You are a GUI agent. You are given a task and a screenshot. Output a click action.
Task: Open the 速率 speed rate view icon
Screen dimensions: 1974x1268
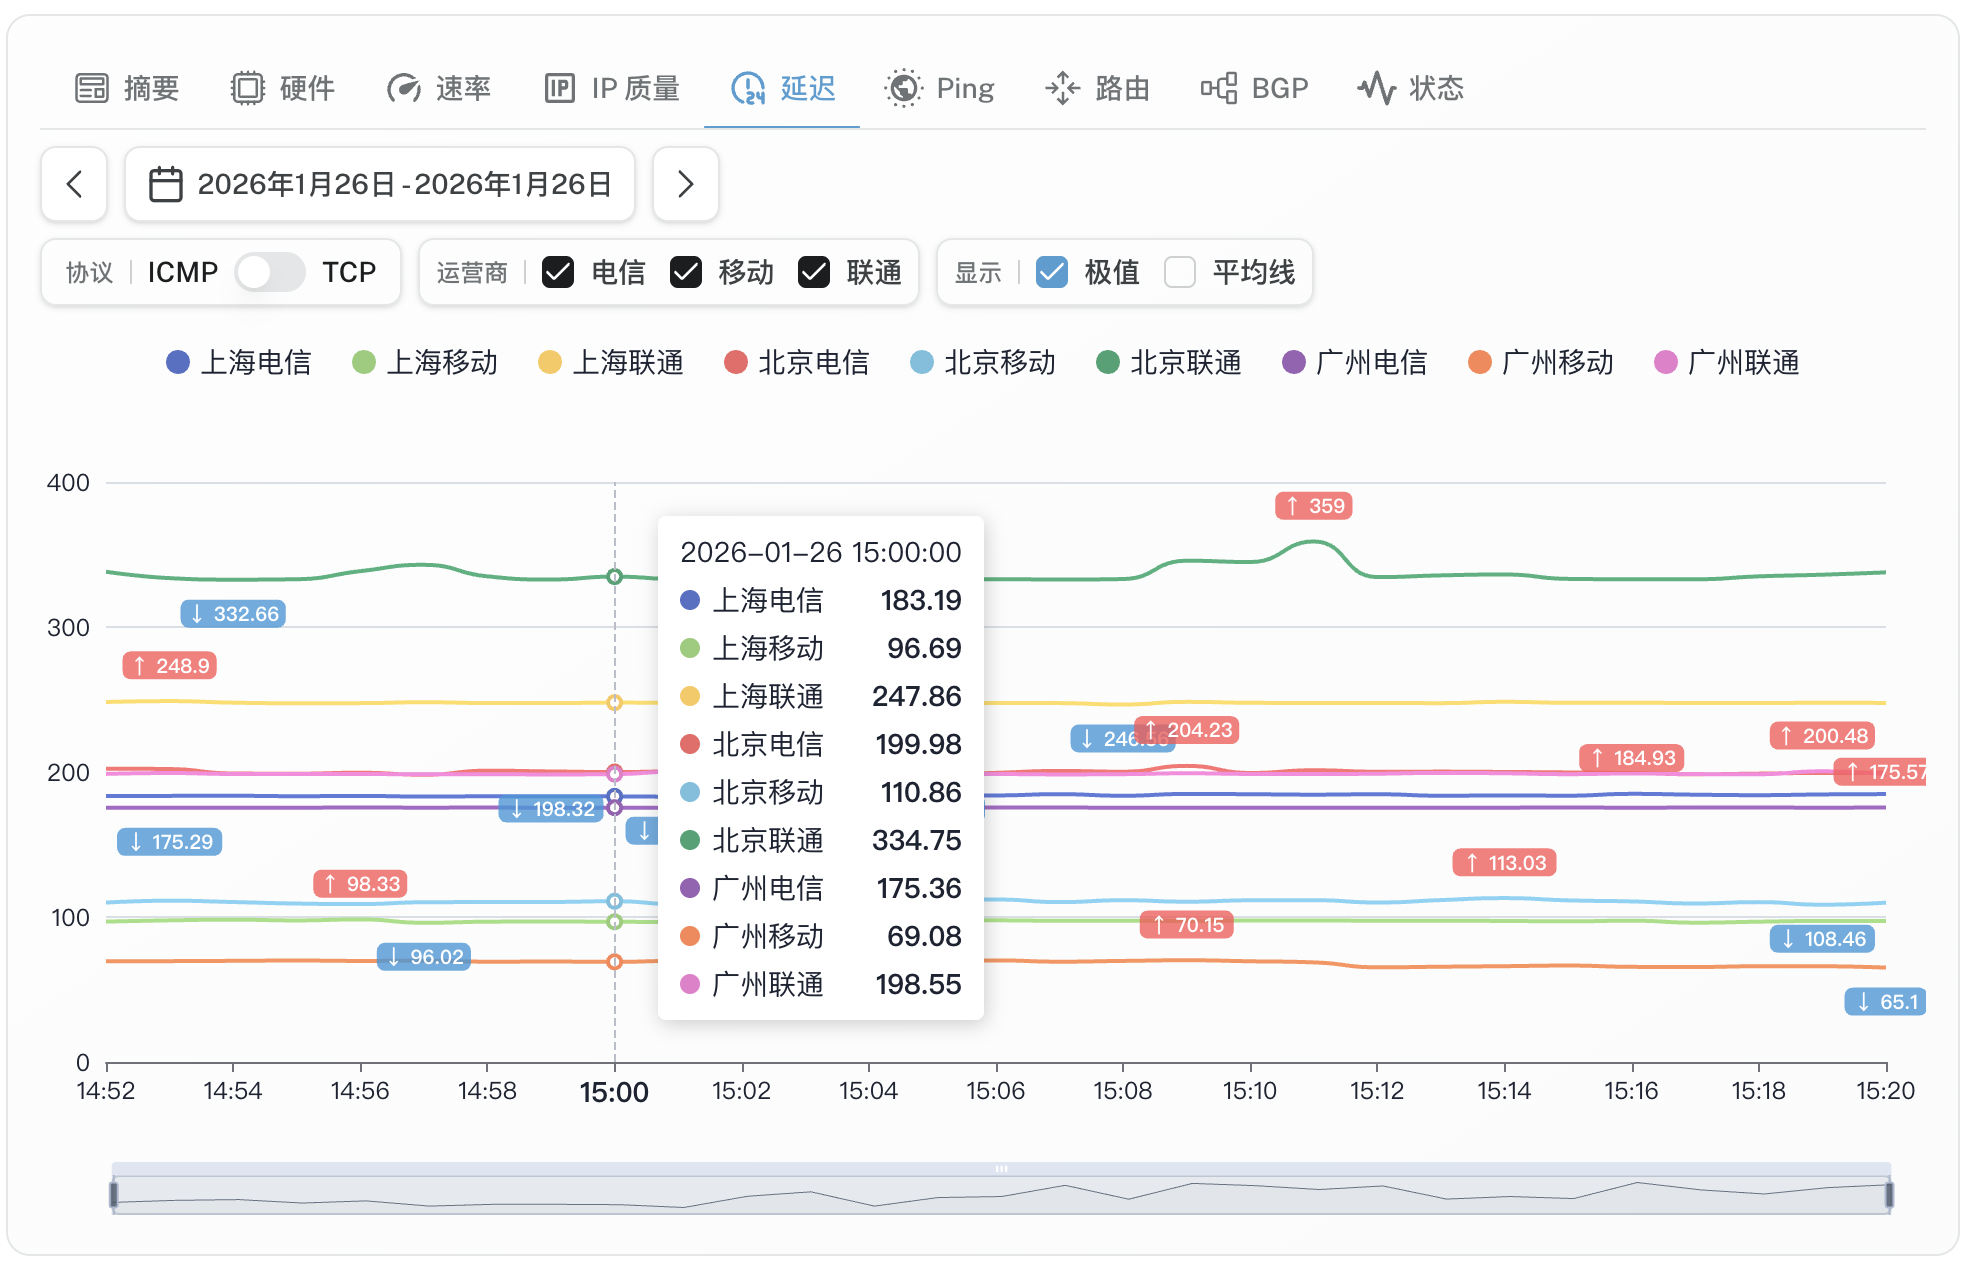pyautogui.click(x=402, y=87)
